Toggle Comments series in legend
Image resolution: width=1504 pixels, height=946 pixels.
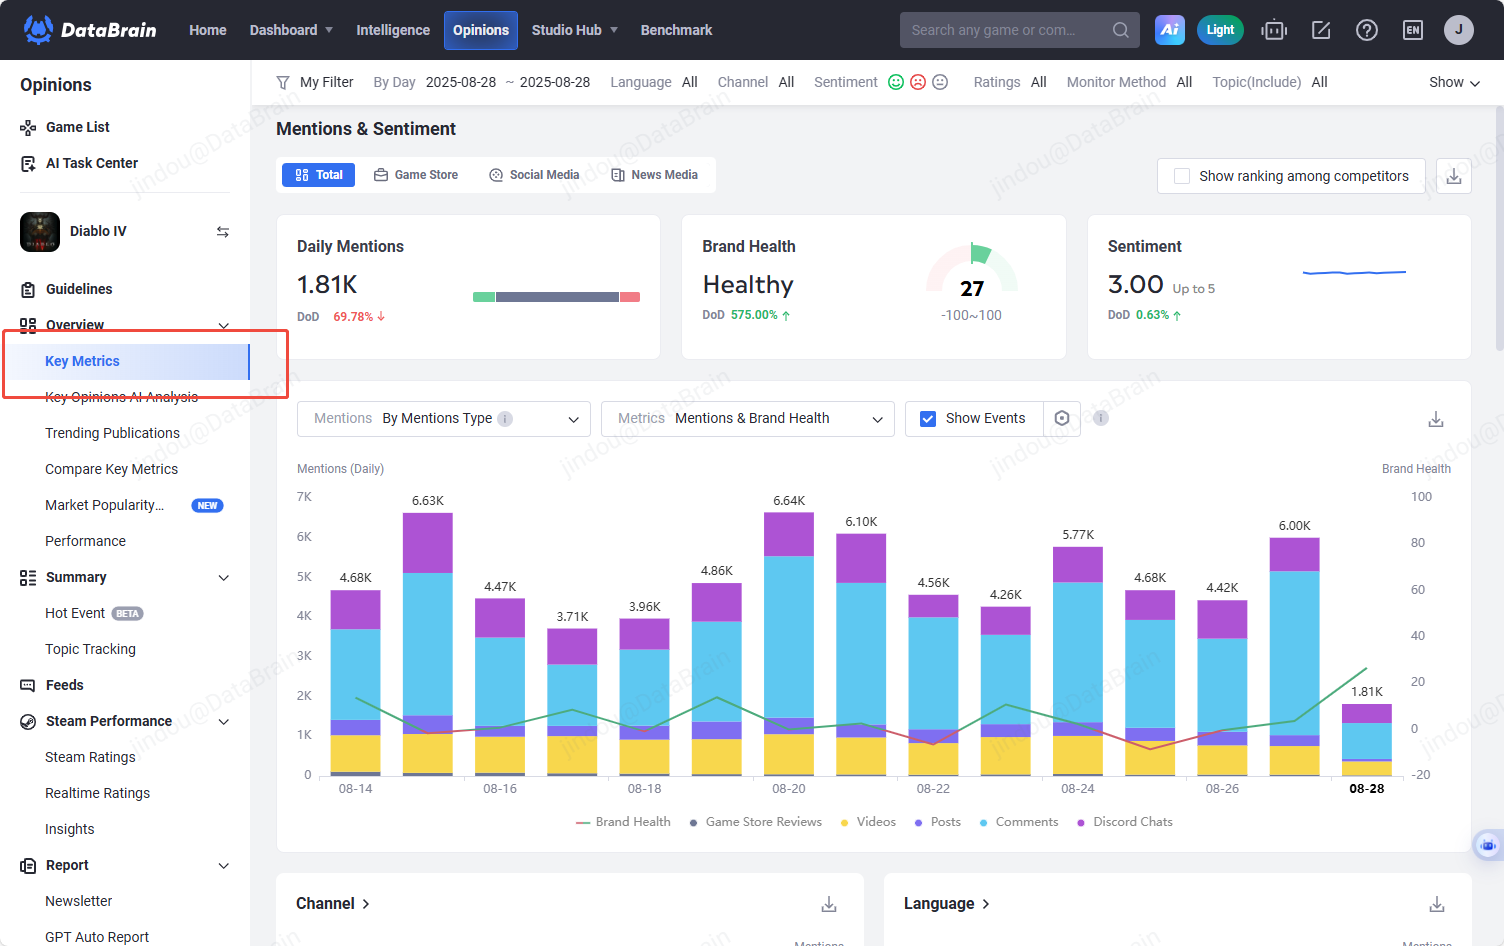coord(1019,822)
